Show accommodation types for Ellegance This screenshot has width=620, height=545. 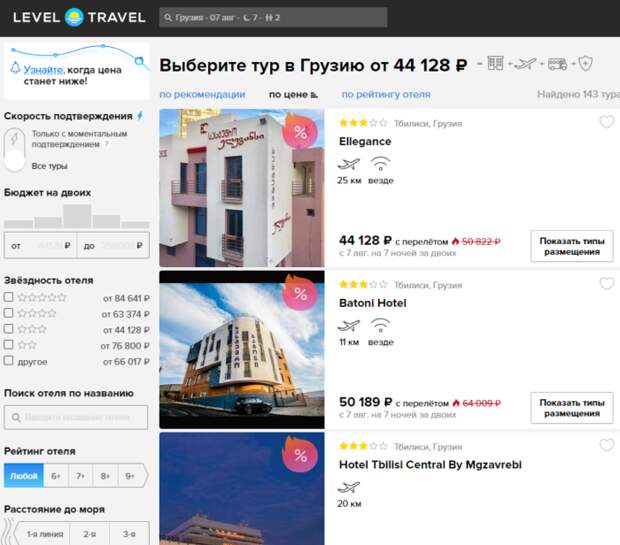coord(572,246)
